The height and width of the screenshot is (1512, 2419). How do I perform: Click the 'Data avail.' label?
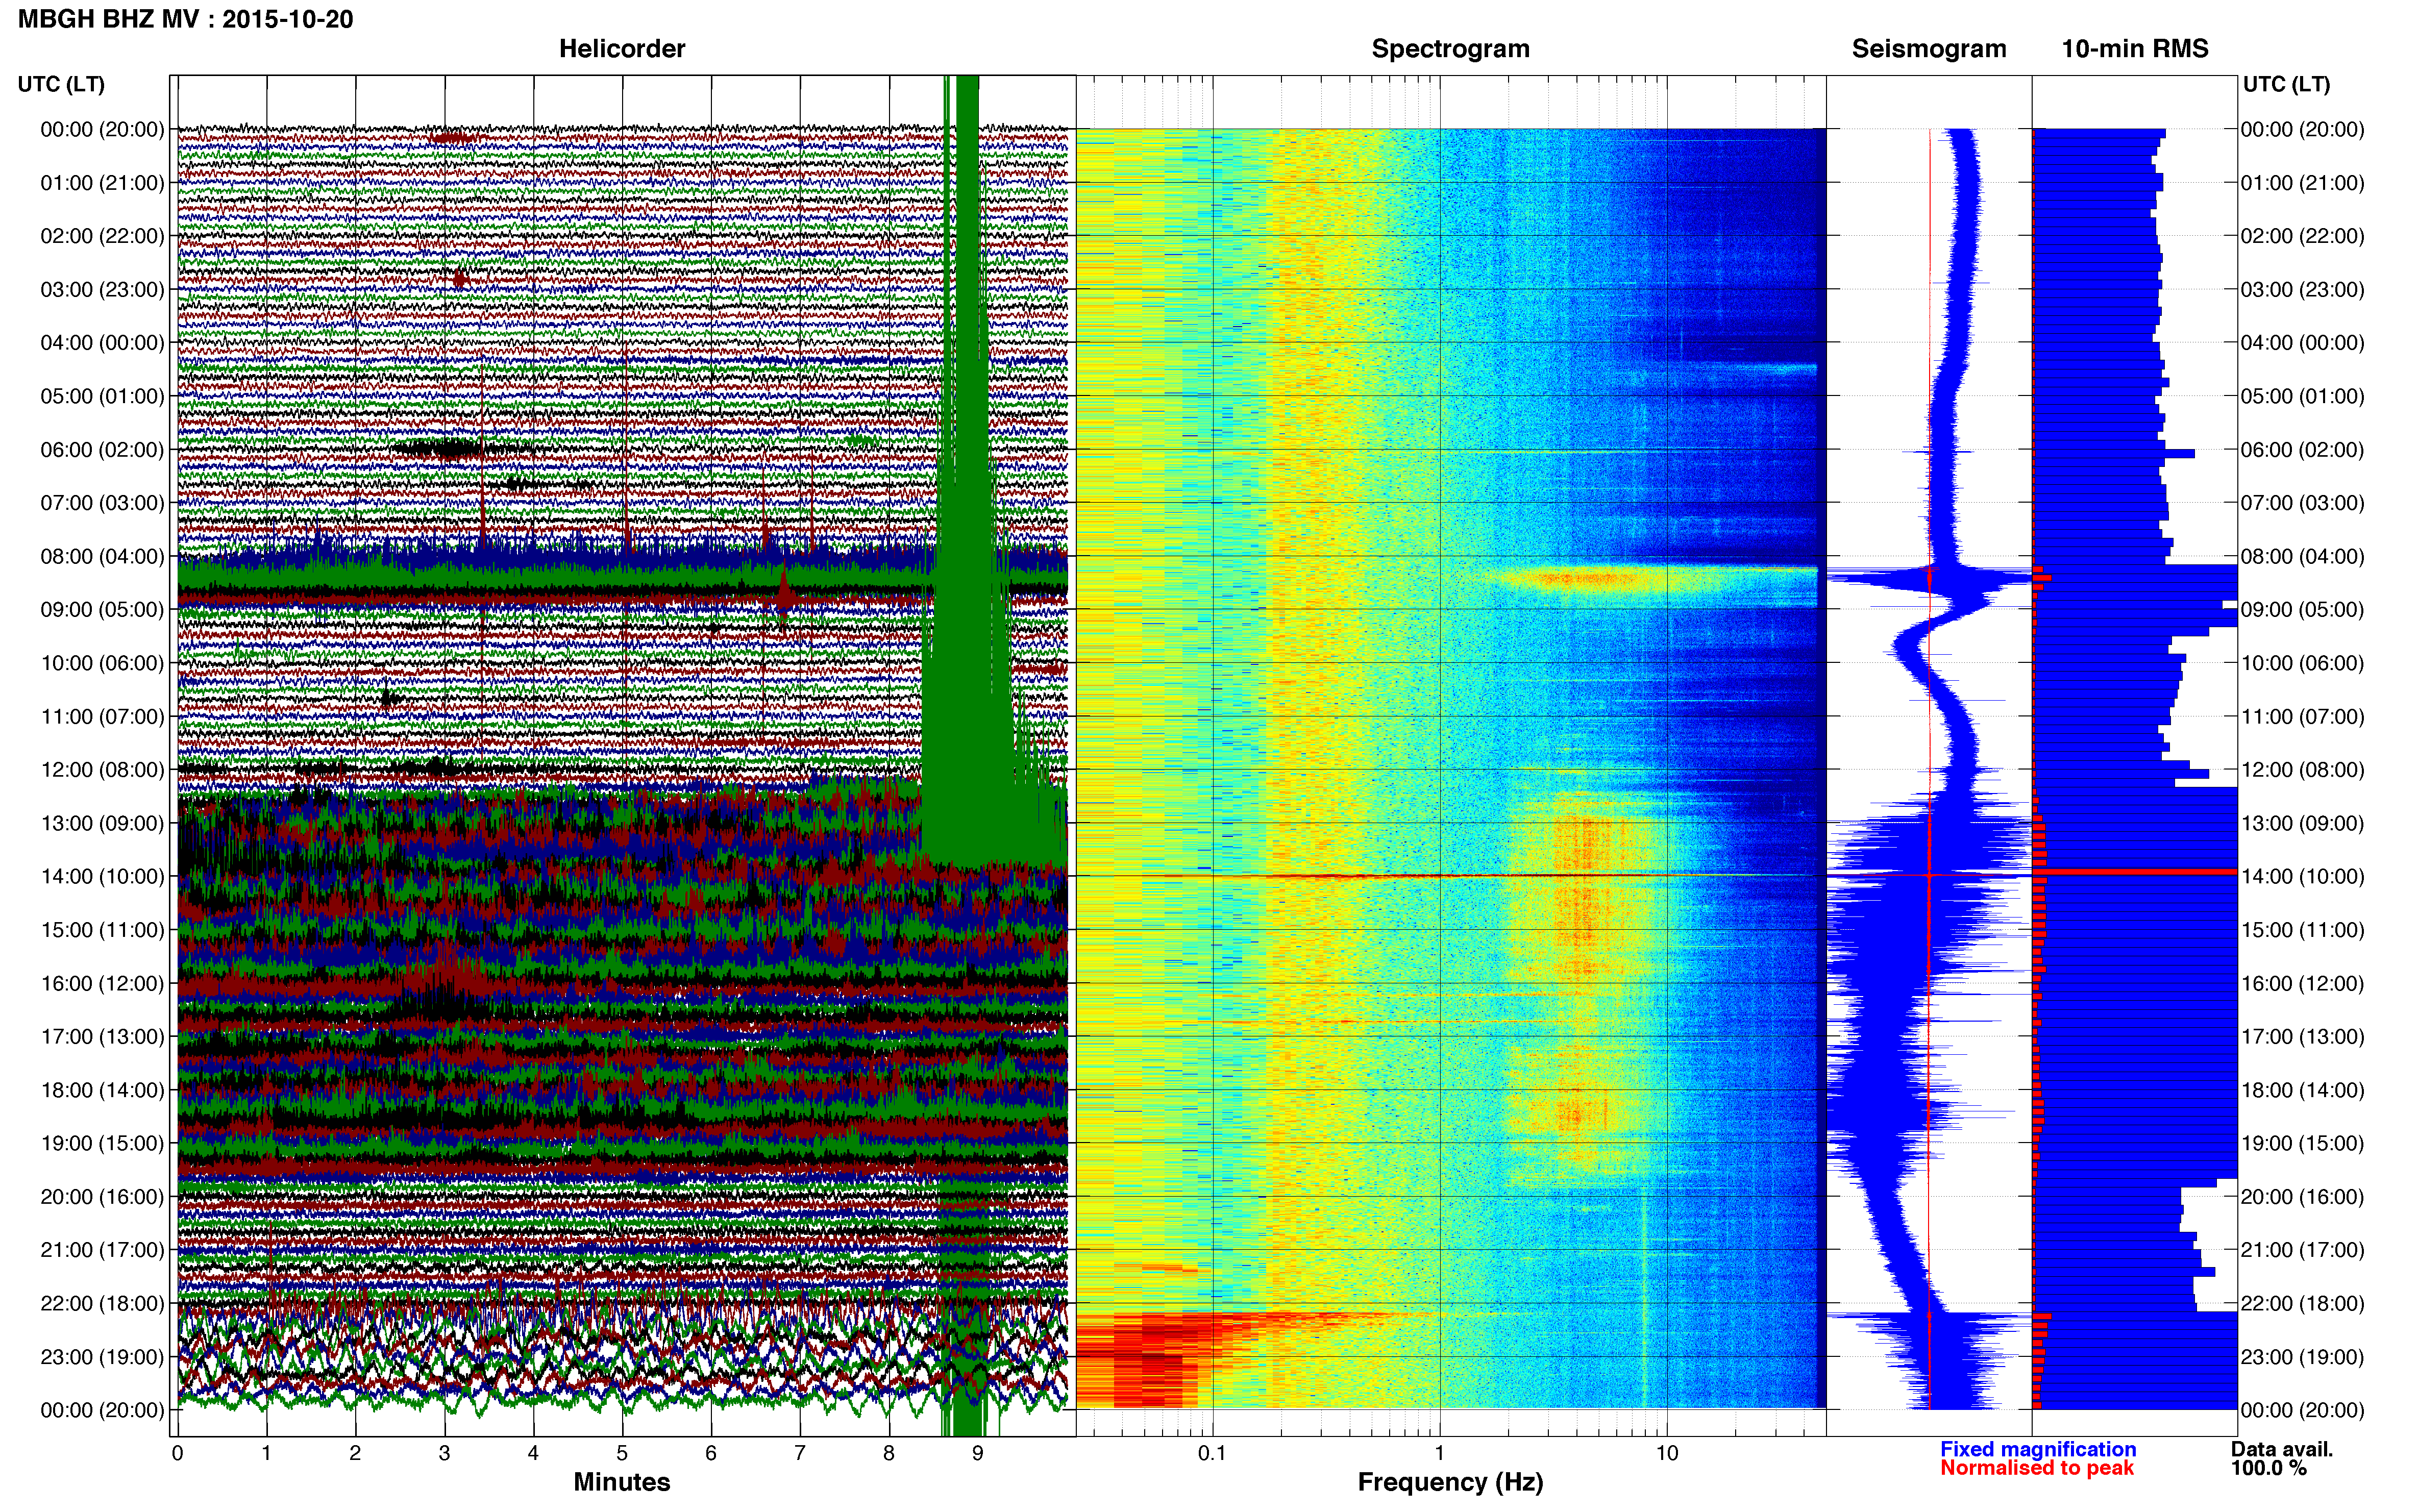pos(2282,1449)
